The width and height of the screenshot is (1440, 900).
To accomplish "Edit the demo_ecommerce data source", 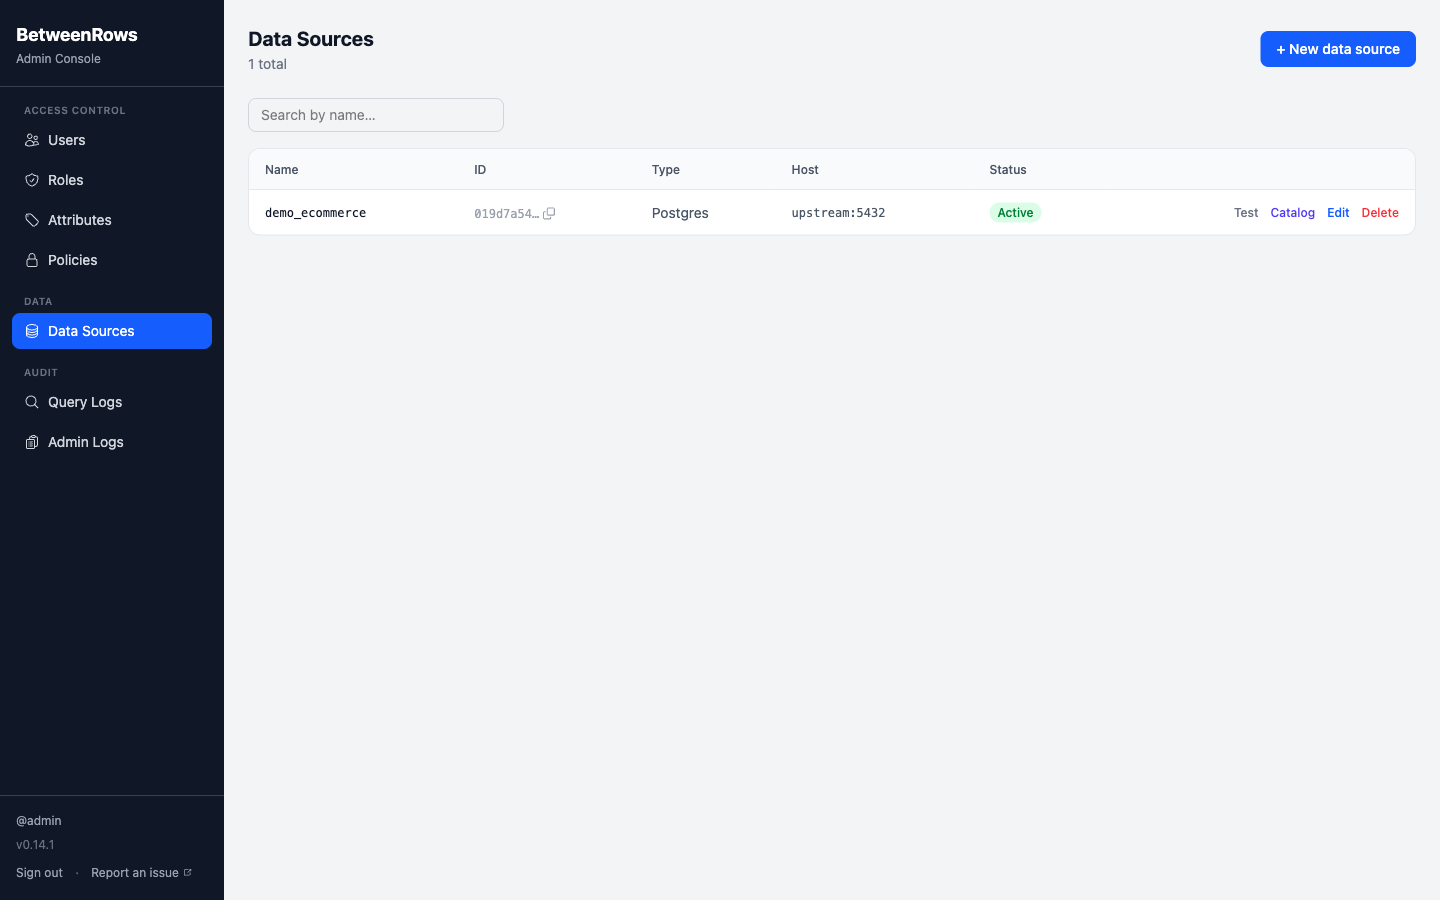I will pyautogui.click(x=1338, y=212).
